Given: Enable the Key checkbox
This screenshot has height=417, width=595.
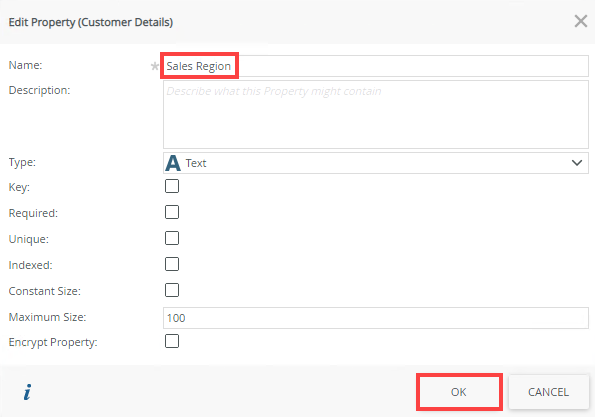Looking at the screenshot, I should tap(172, 186).
